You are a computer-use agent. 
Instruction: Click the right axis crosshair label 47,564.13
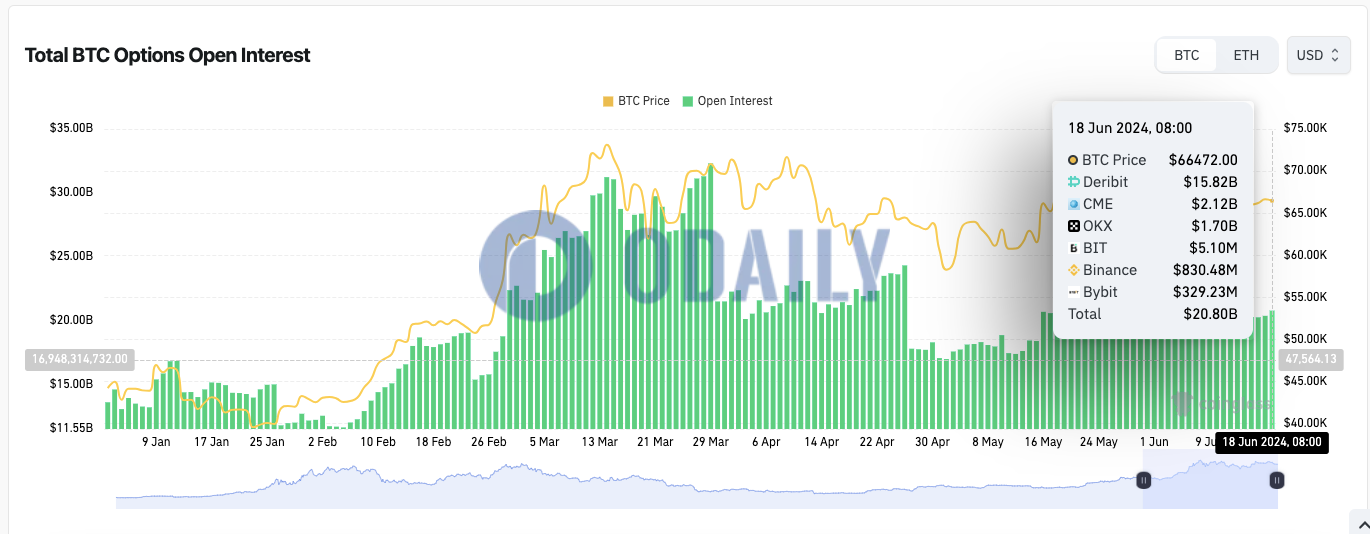[x=1312, y=358]
